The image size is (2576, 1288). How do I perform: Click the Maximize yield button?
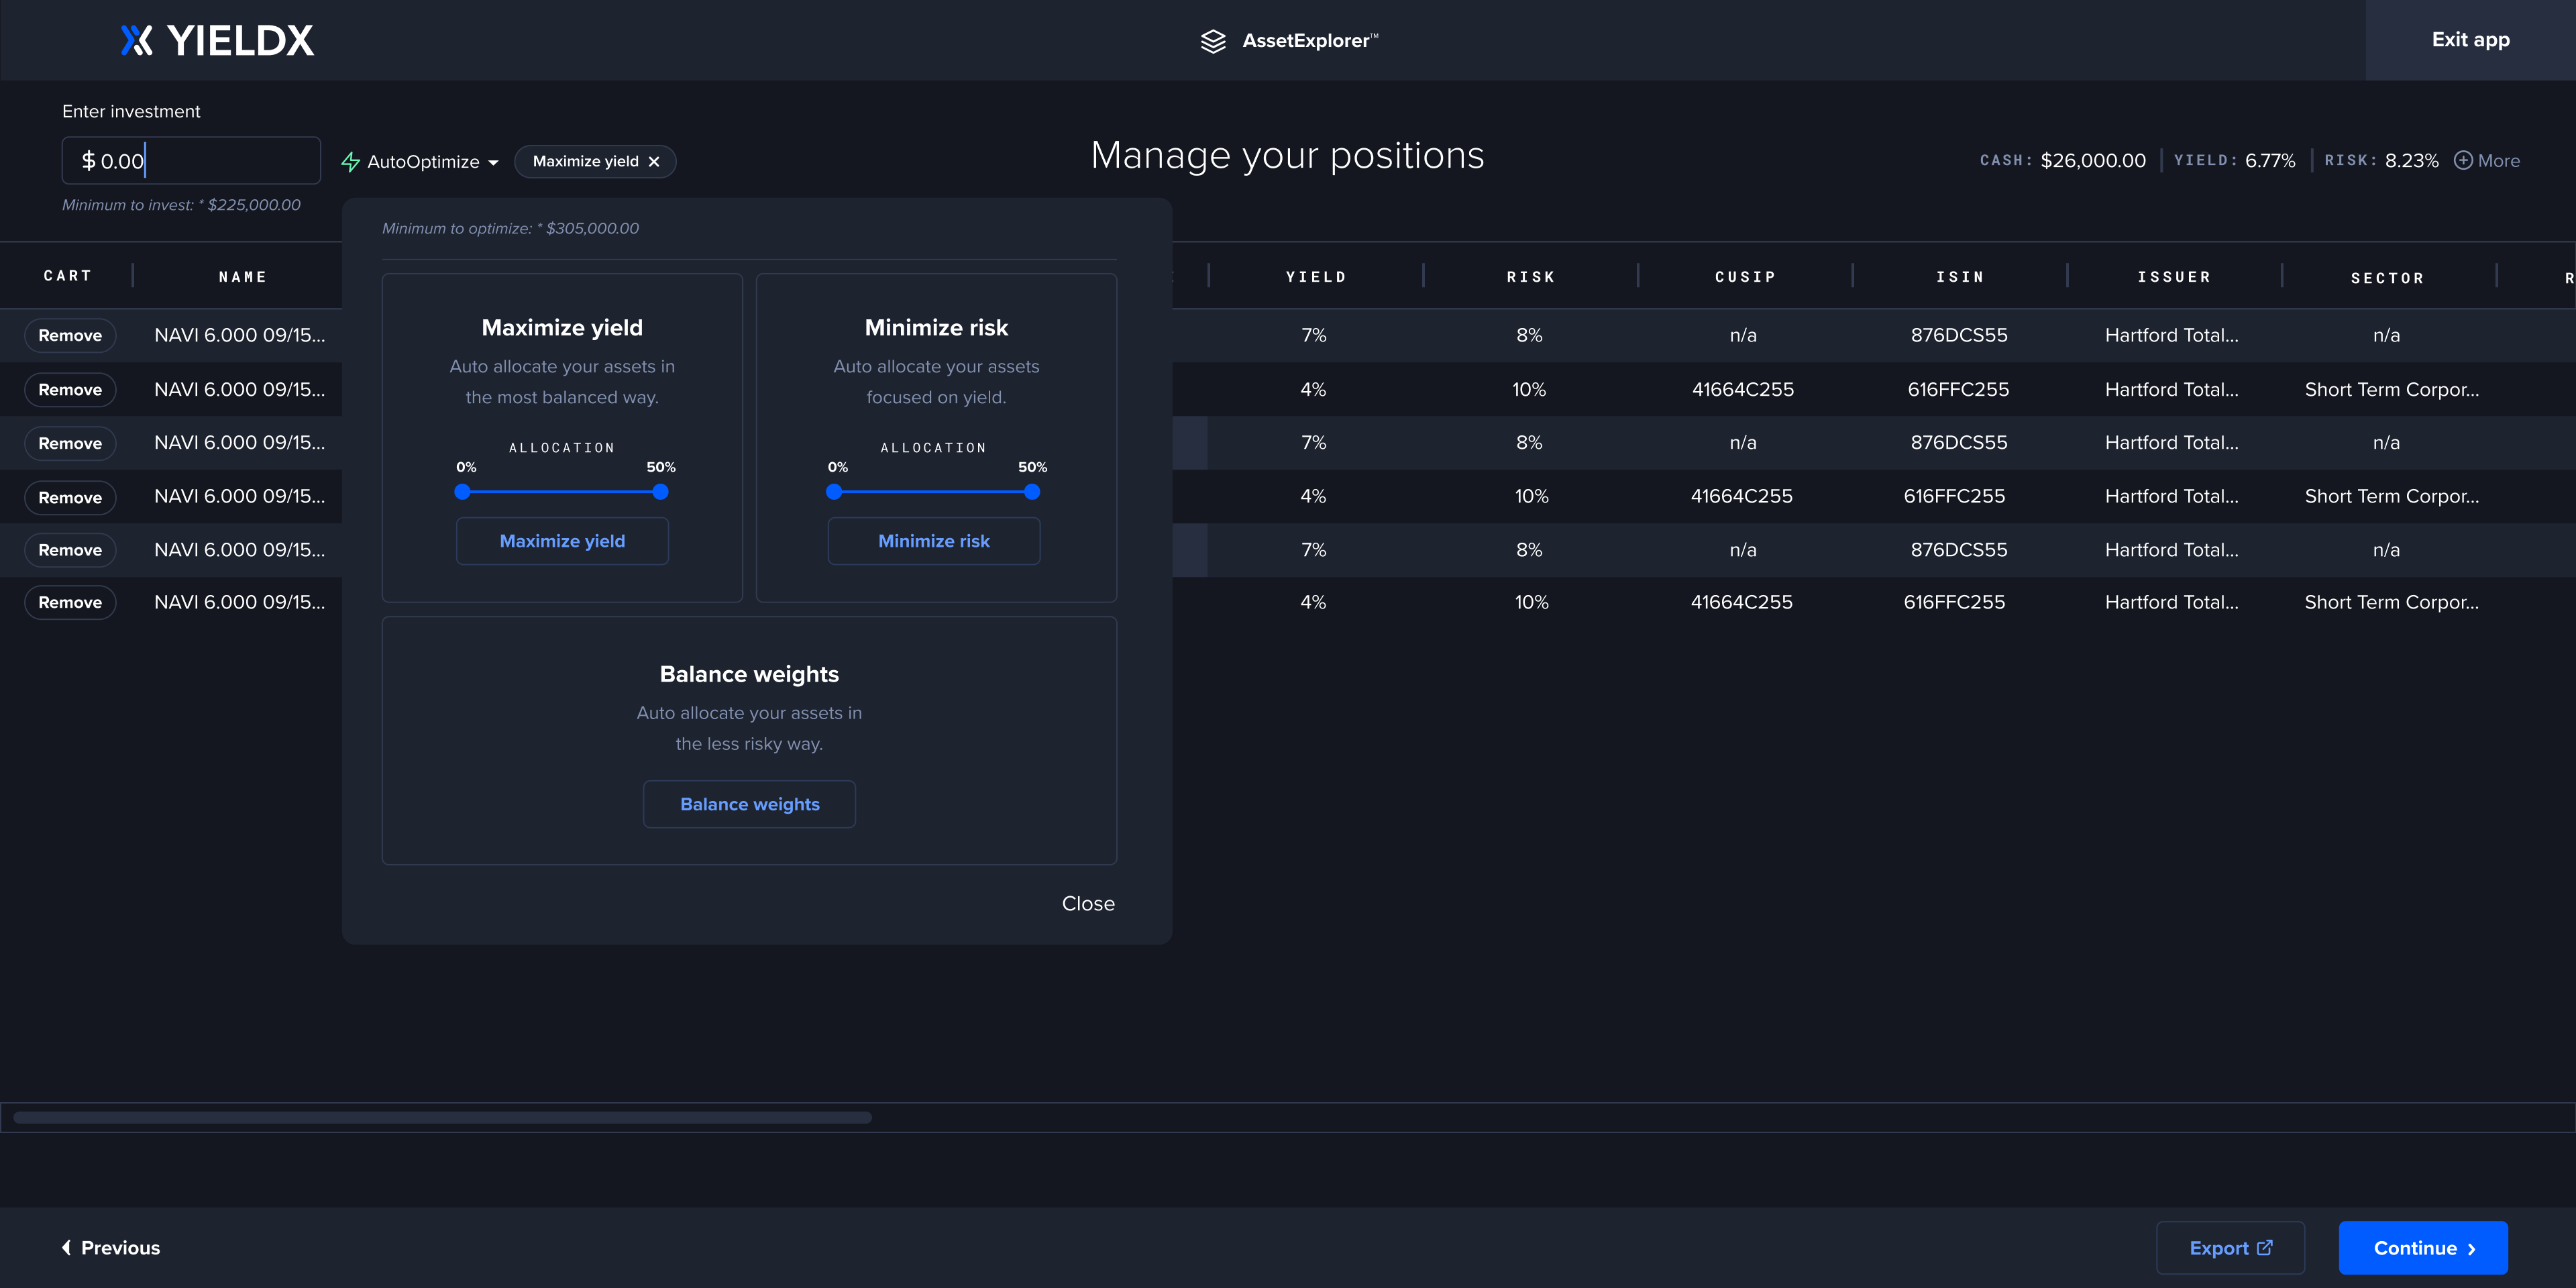click(x=562, y=541)
